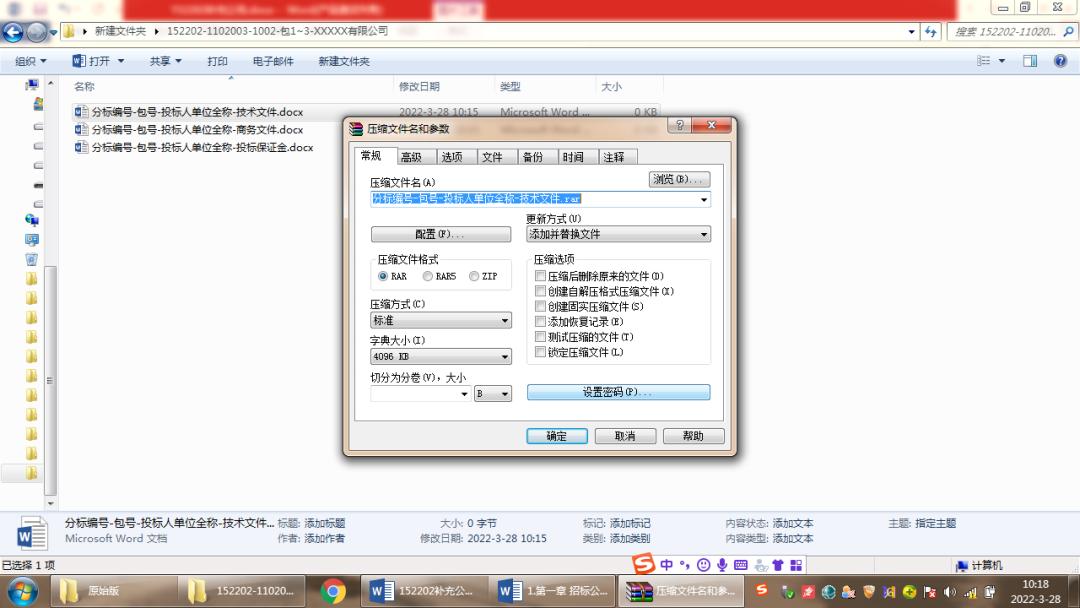The image size is (1080, 608).
Task: Click the Word icon of 商务文件.docx
Action: (81, 129)
